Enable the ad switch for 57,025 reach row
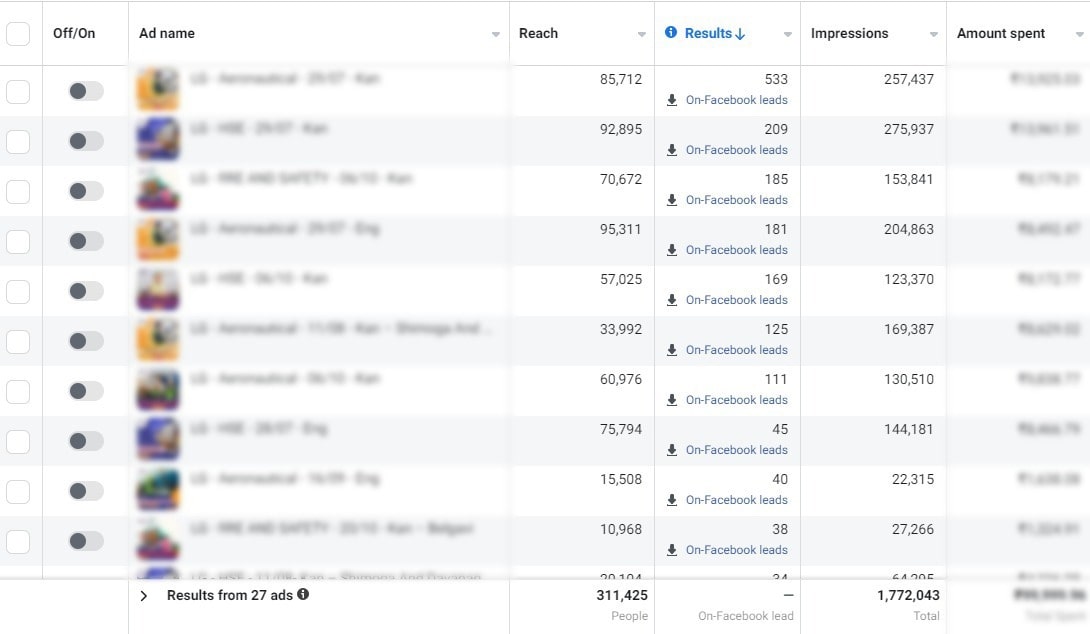Viewport: 1090px width, 634px height. pyautogui.click(x=86, y=292)
